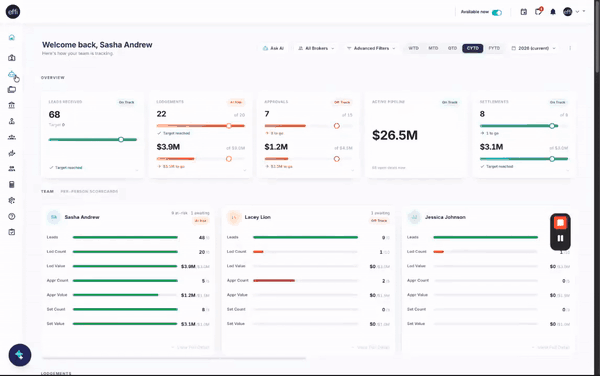
Task: Open the Advanced Filters dropdown
Action: click(x=371, y=48)
